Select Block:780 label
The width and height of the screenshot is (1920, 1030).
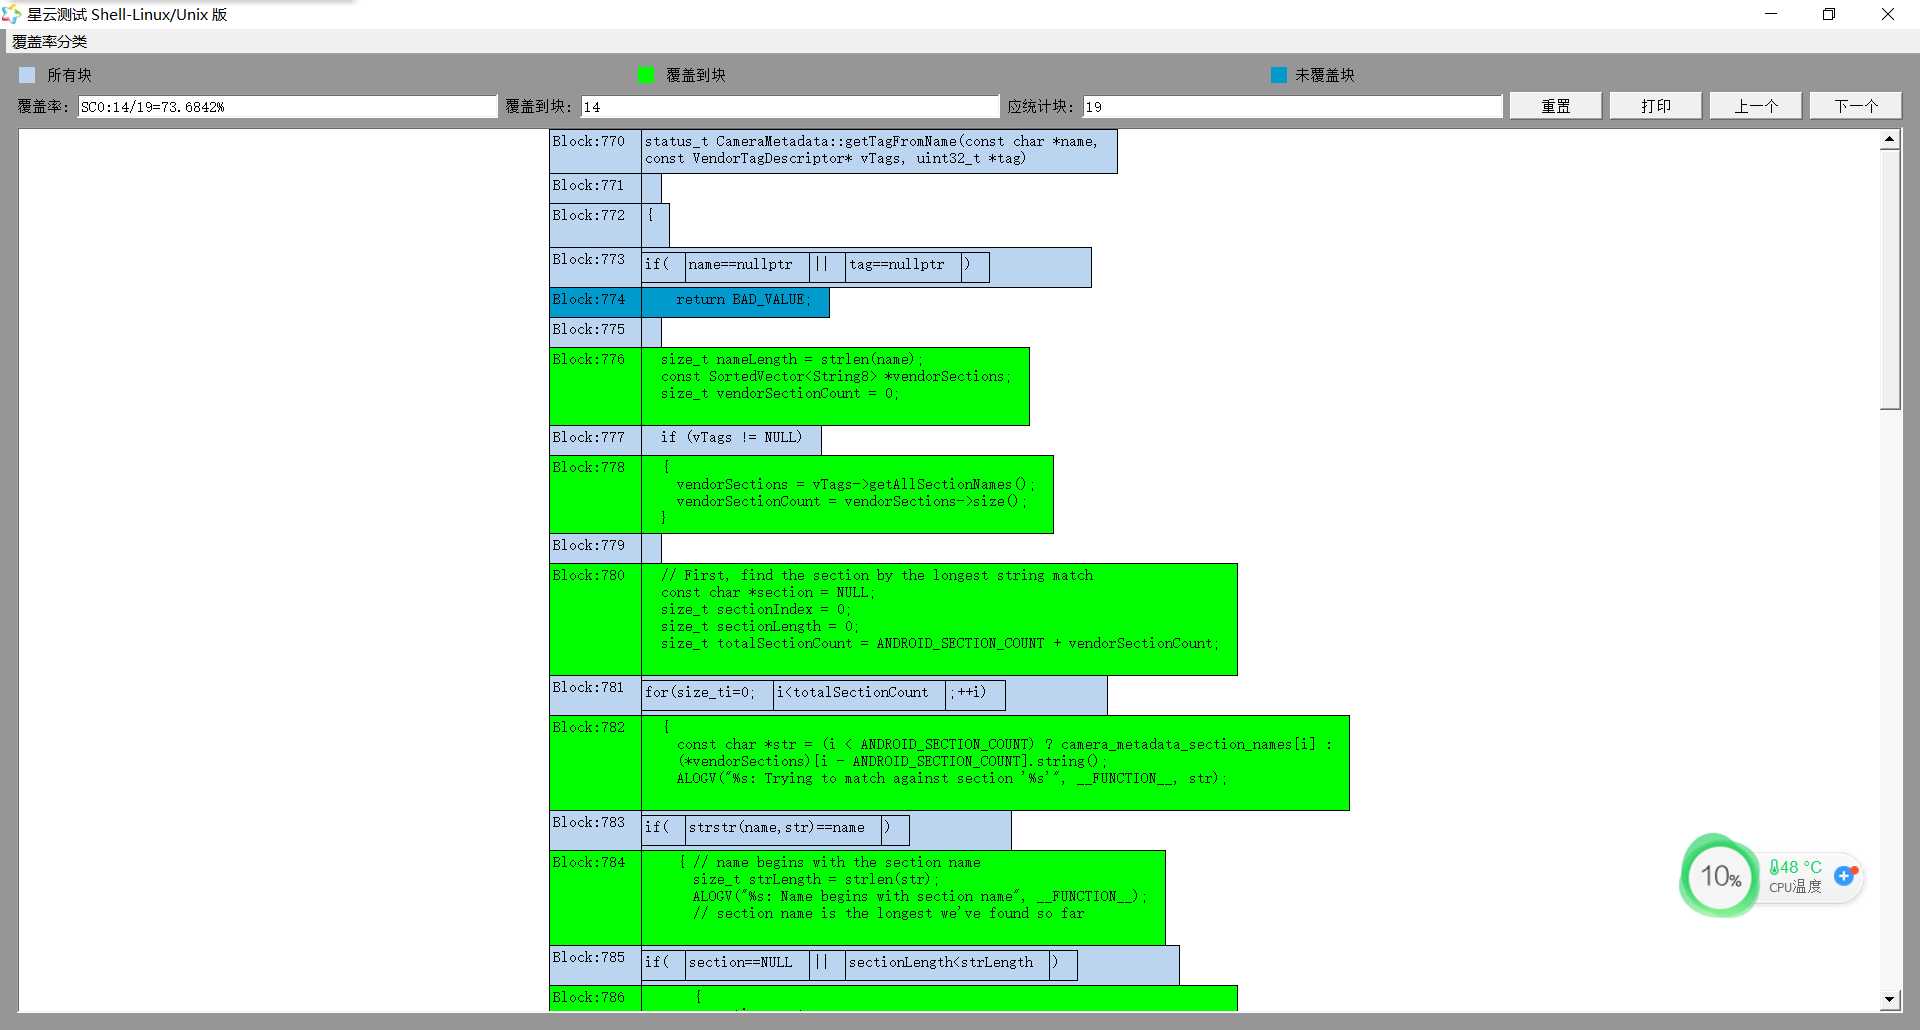(x=595, y=619)
